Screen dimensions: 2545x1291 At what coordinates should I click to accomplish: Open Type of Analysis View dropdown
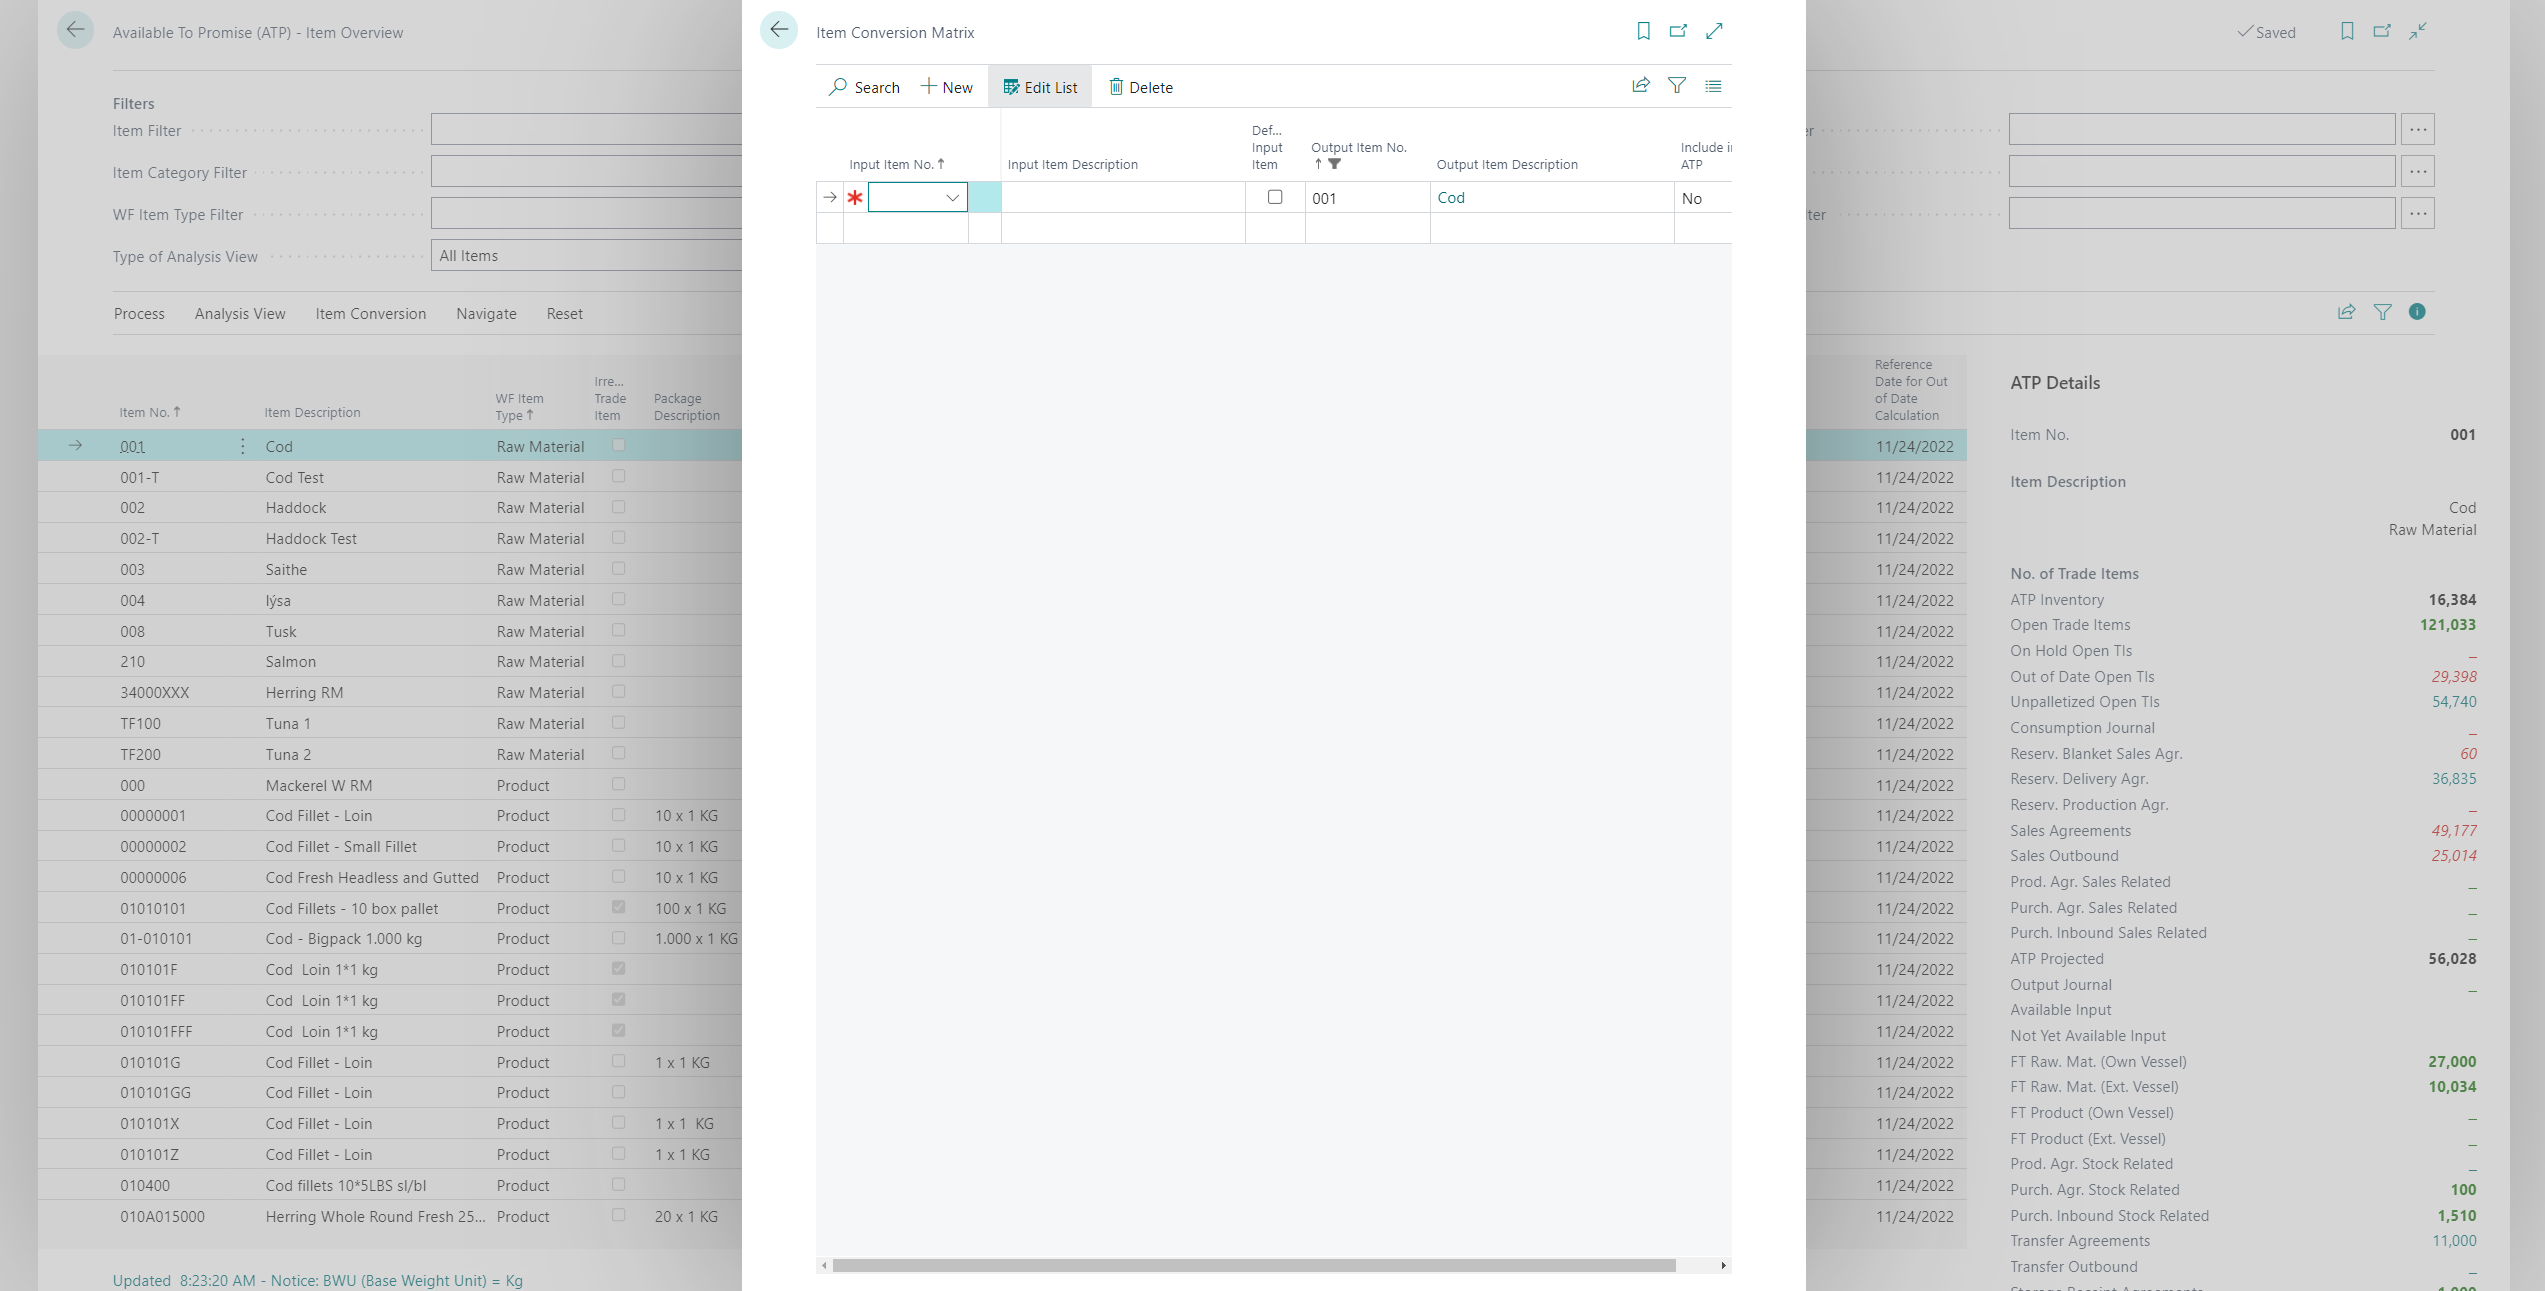click(585, 256)
